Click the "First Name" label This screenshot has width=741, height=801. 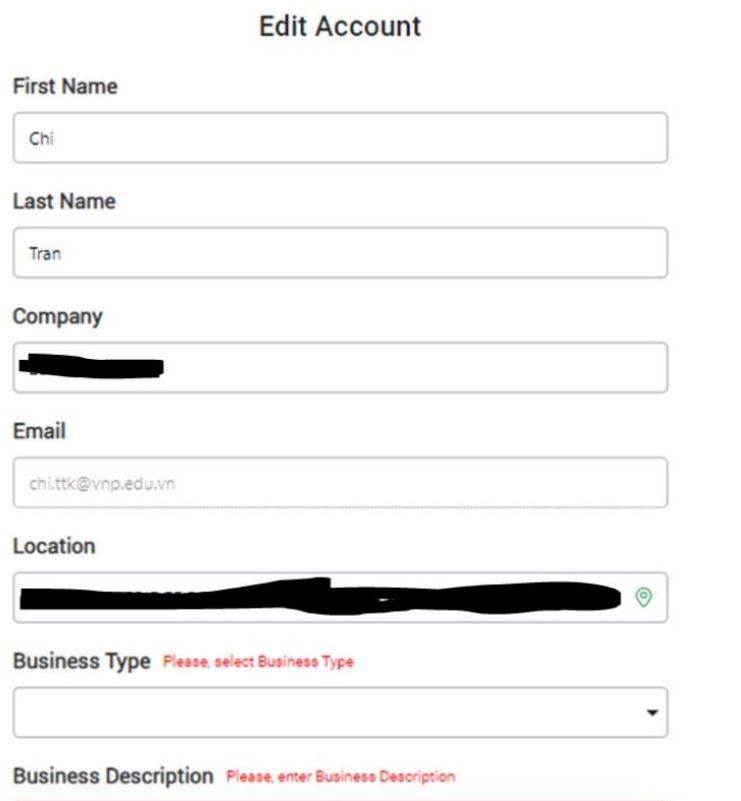64,87
